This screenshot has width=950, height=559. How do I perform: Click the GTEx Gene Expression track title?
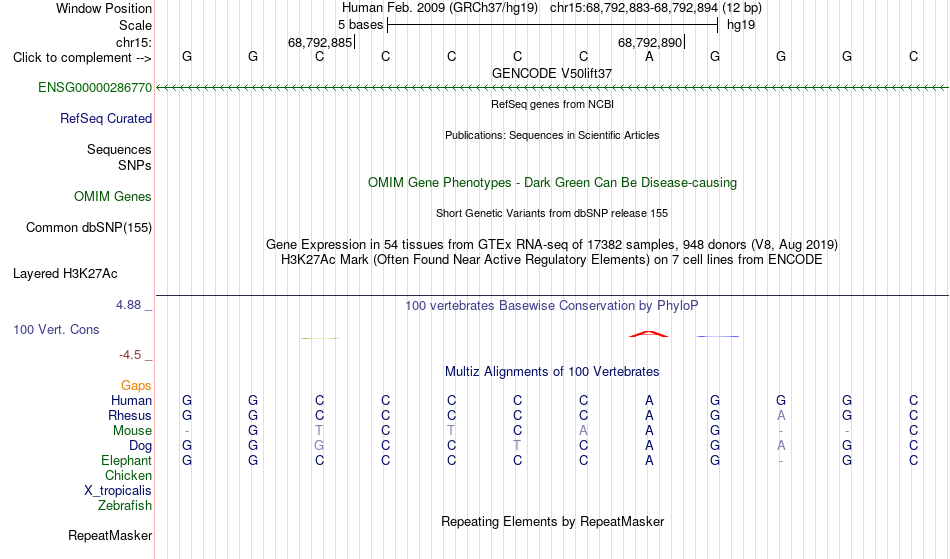pyautogui.click(x=552, y=245)
